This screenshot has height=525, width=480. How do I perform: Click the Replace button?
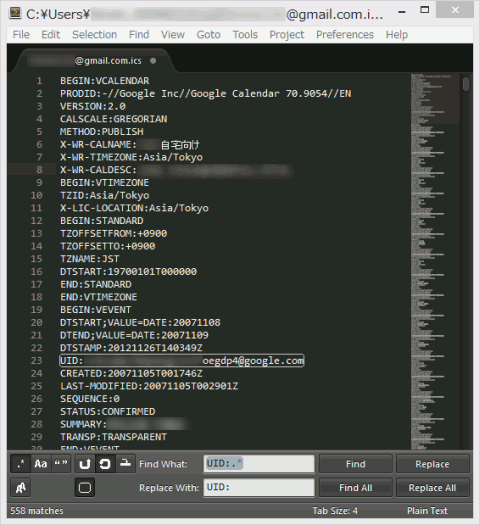coord(432,464)
